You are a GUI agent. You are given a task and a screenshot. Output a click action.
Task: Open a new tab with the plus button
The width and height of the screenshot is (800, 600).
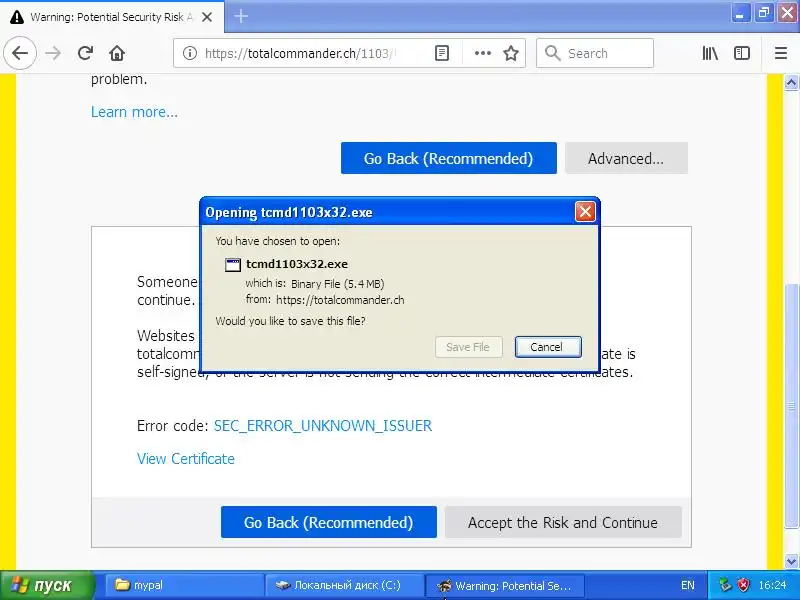(241, 16)
